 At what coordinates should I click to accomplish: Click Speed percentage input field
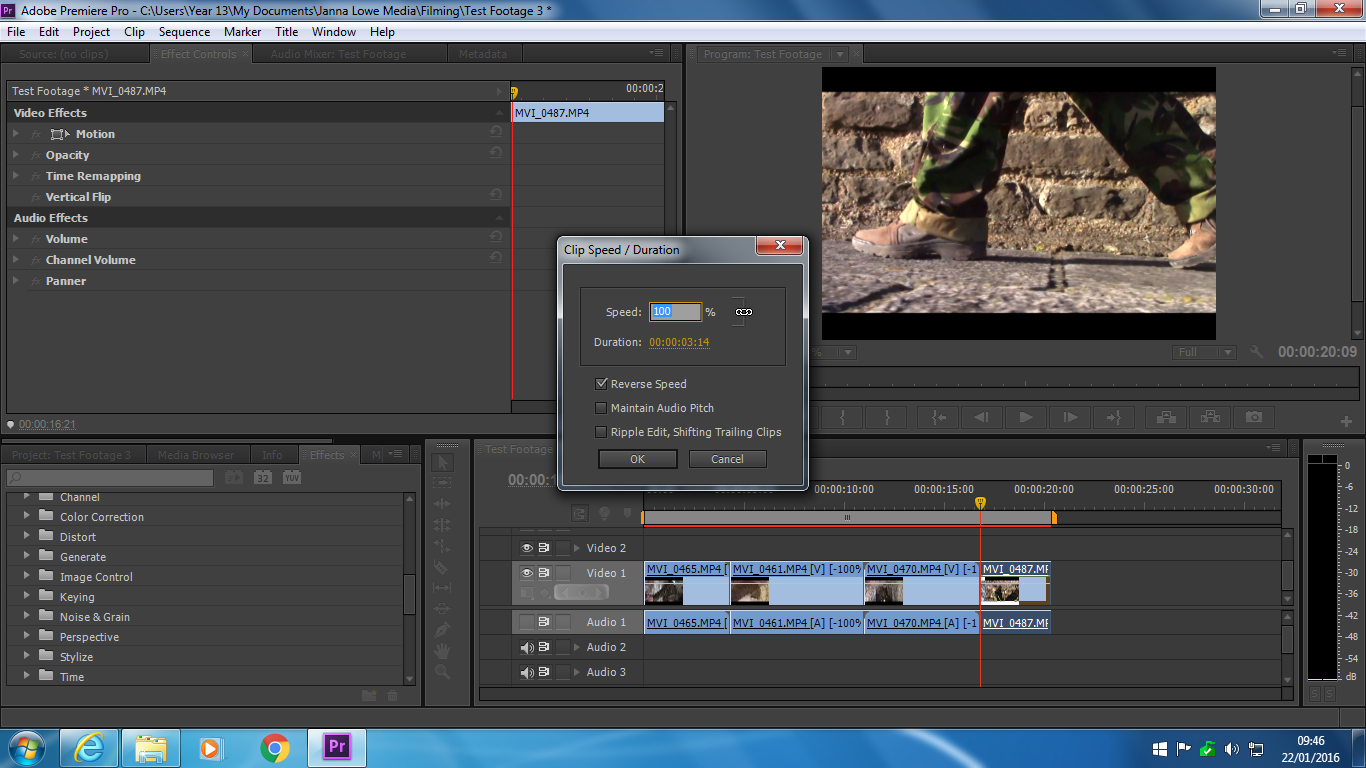tap(675, 312)
